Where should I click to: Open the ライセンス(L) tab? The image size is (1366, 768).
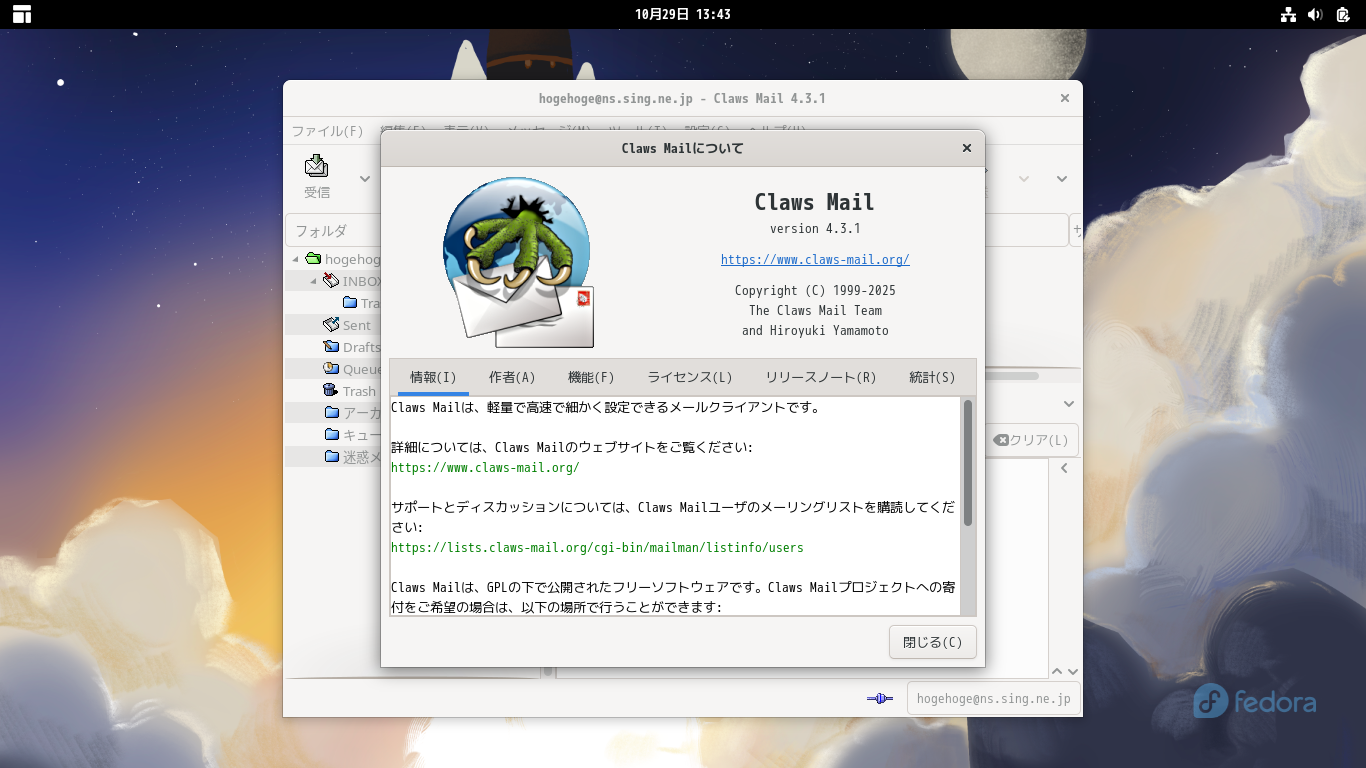[690, 377]
